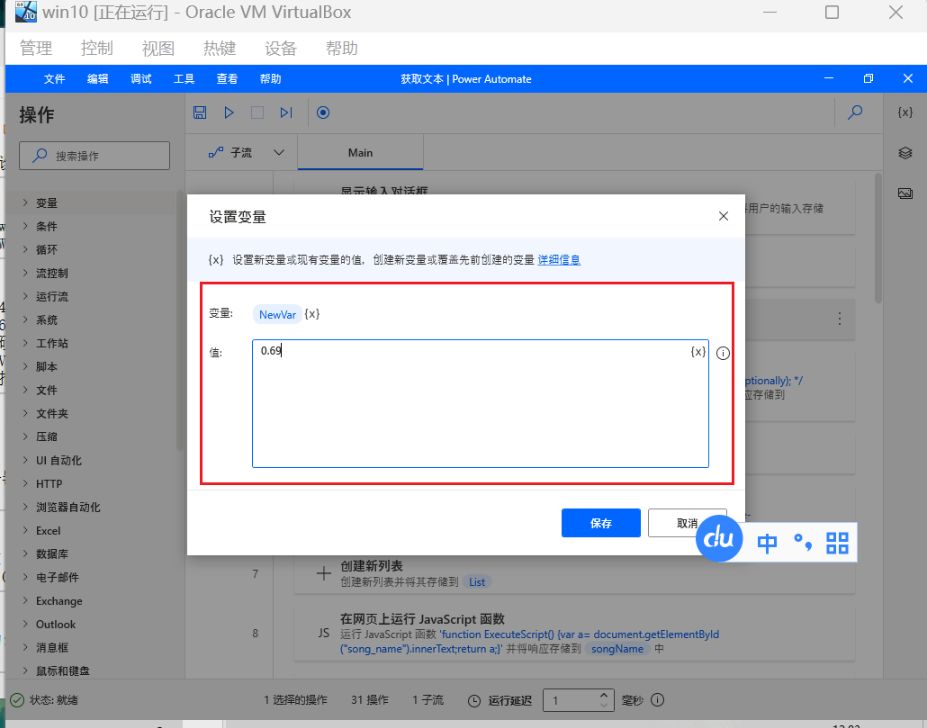Click the 搜索操作 search box
The width and height of the screenshot is (927, 728).
pos(95,156)
